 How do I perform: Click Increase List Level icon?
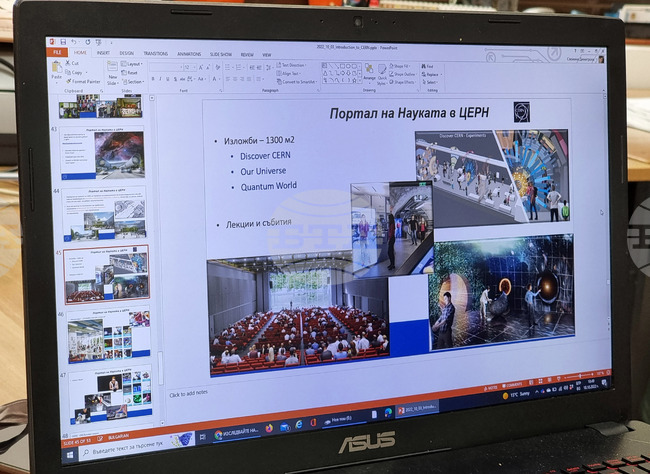(259, 68)
